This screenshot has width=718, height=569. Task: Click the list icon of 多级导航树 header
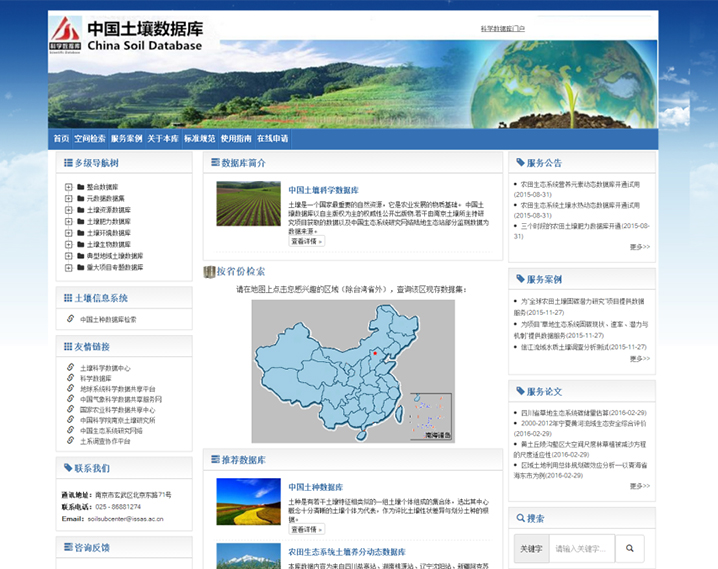tap(68, 163)
